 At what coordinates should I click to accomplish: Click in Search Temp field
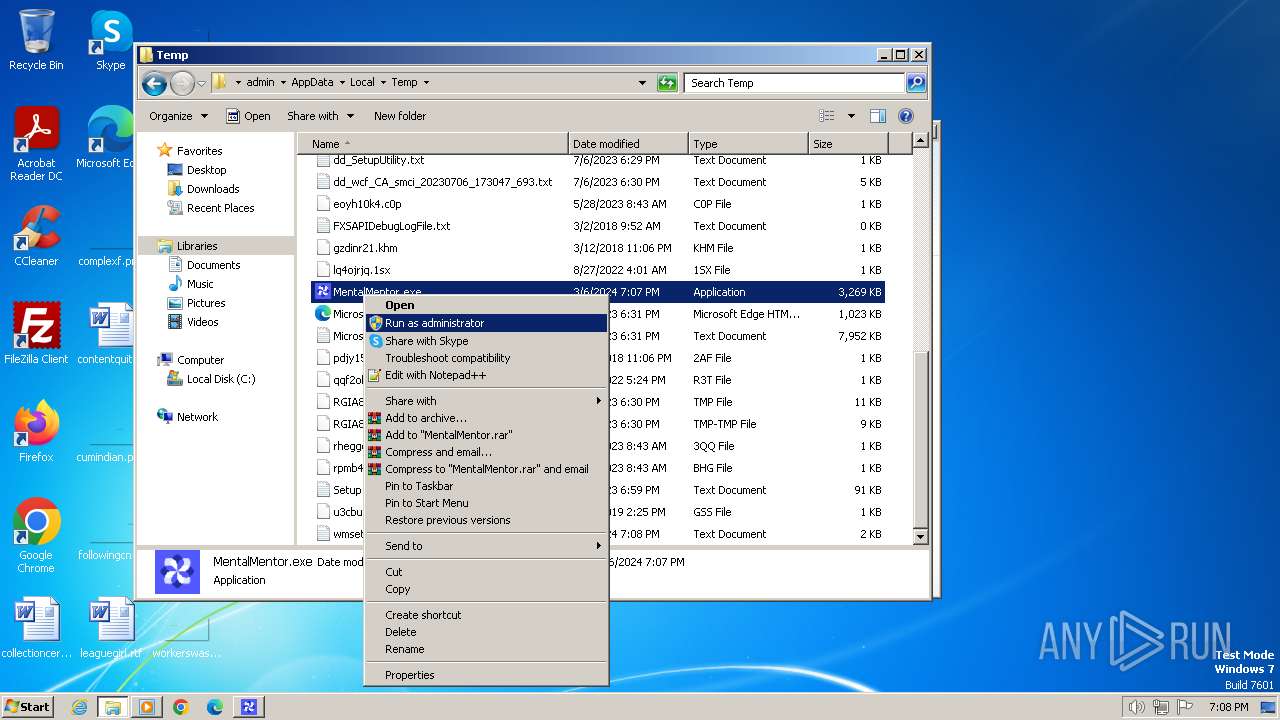795,83
